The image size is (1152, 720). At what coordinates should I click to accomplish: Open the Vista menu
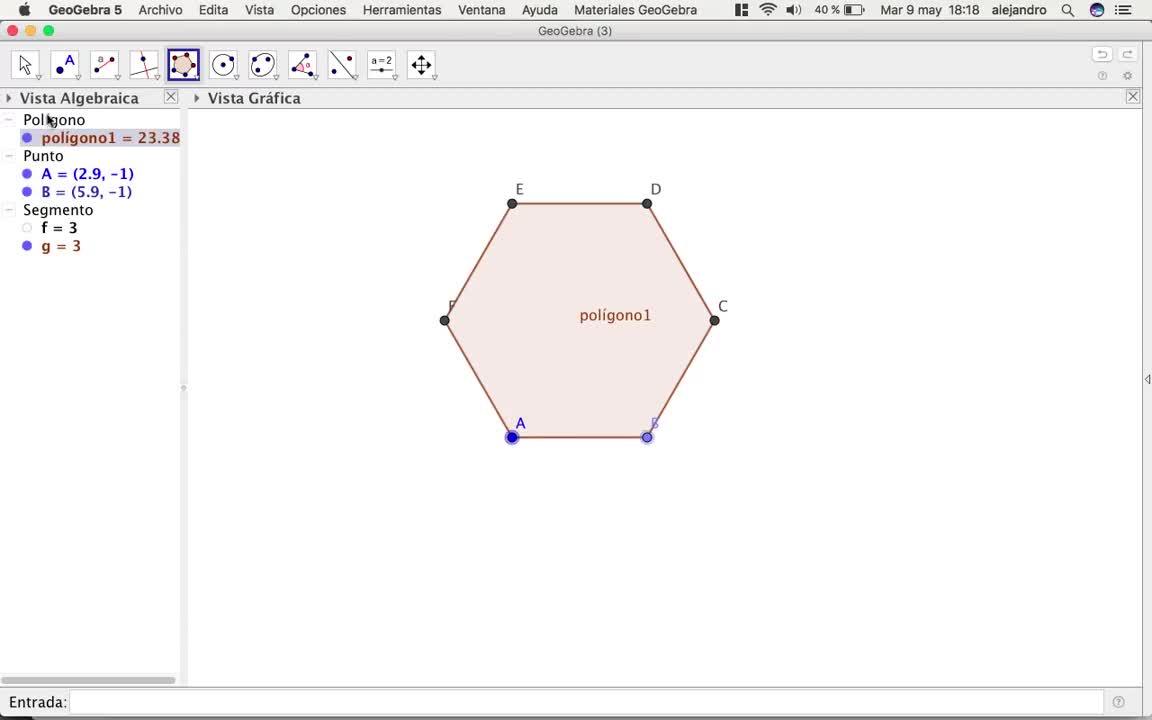point(259,10)
